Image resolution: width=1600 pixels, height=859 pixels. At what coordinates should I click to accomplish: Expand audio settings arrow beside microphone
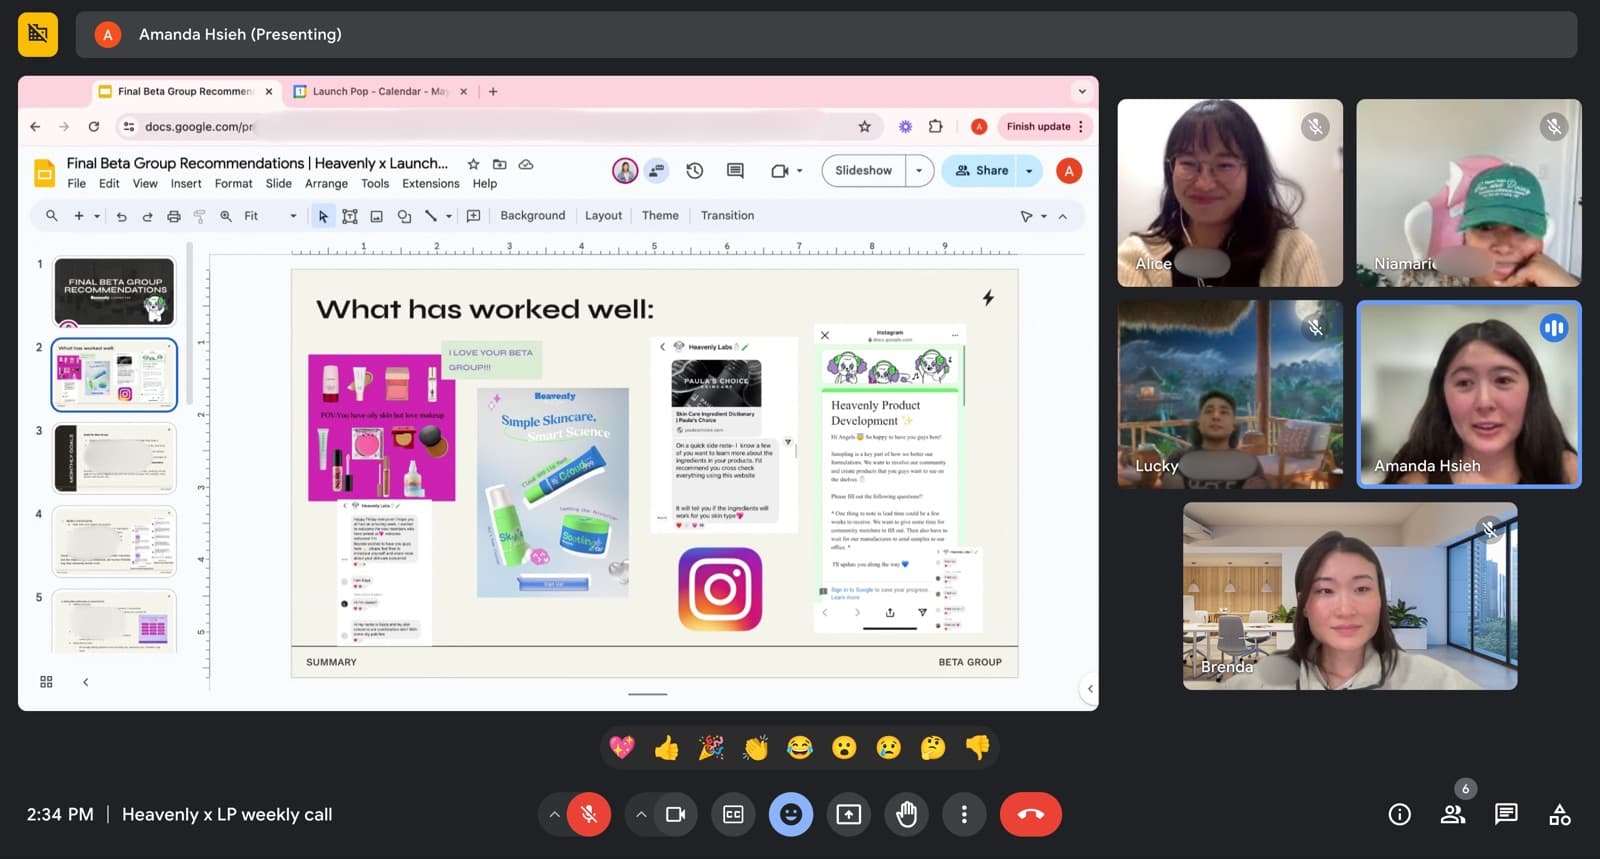pyautogui.click(x=553, y=814)
